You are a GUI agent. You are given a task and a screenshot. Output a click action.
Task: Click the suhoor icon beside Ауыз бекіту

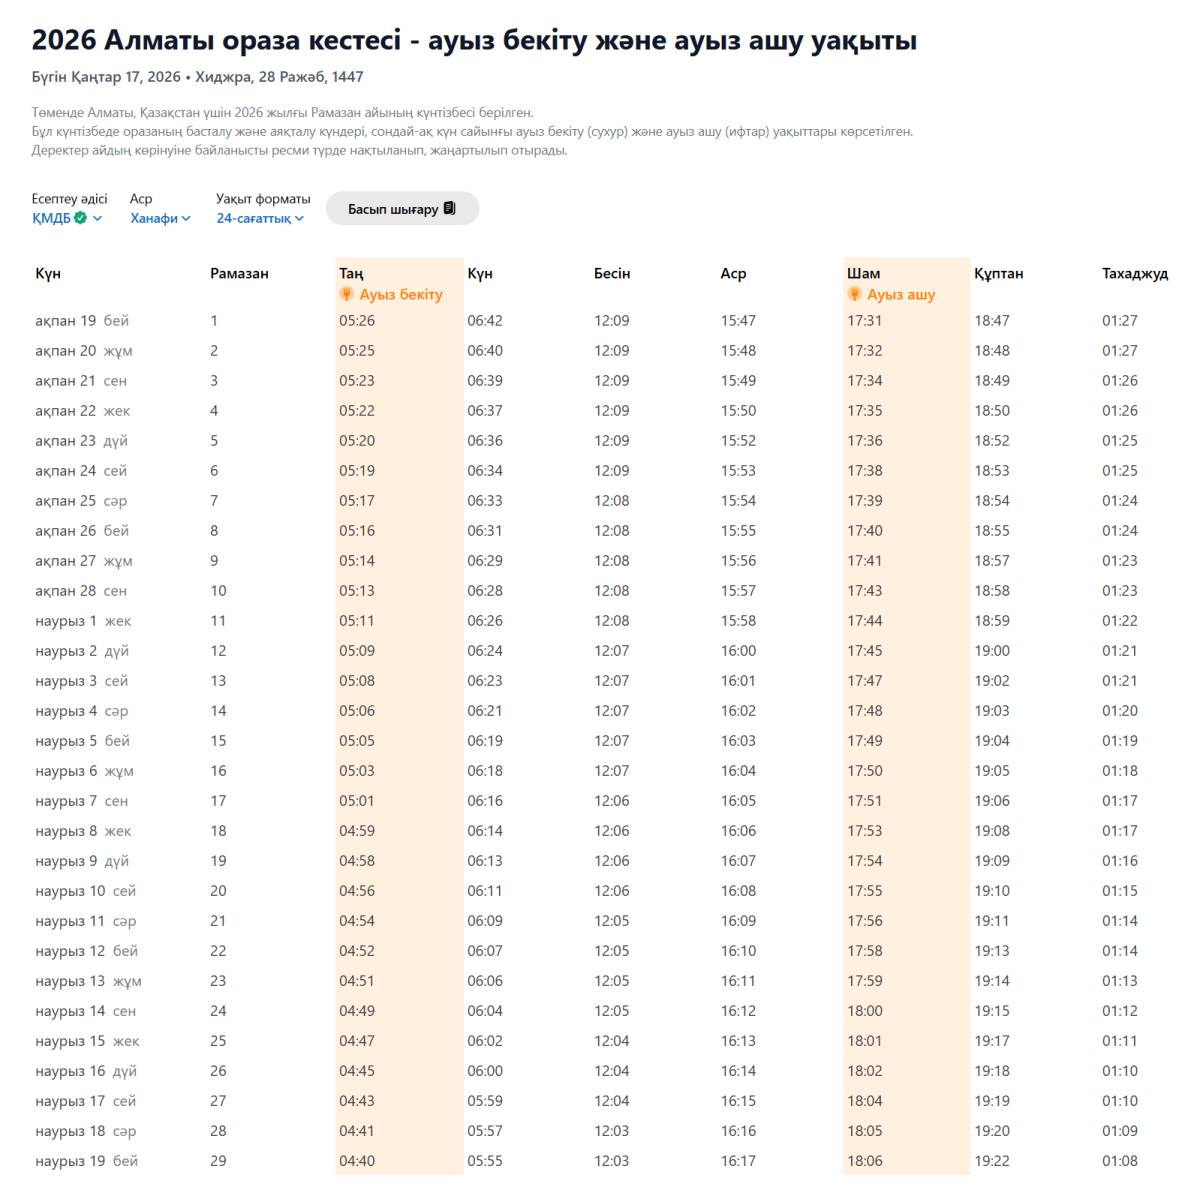click(347, 294)
